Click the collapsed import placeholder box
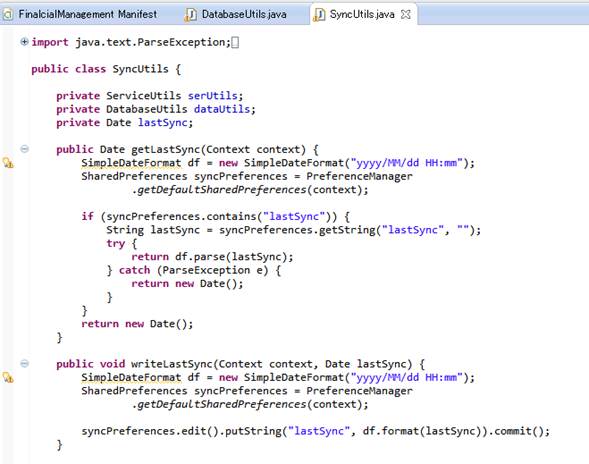This screenshot has width=589, height=464. tap(235, 42)
